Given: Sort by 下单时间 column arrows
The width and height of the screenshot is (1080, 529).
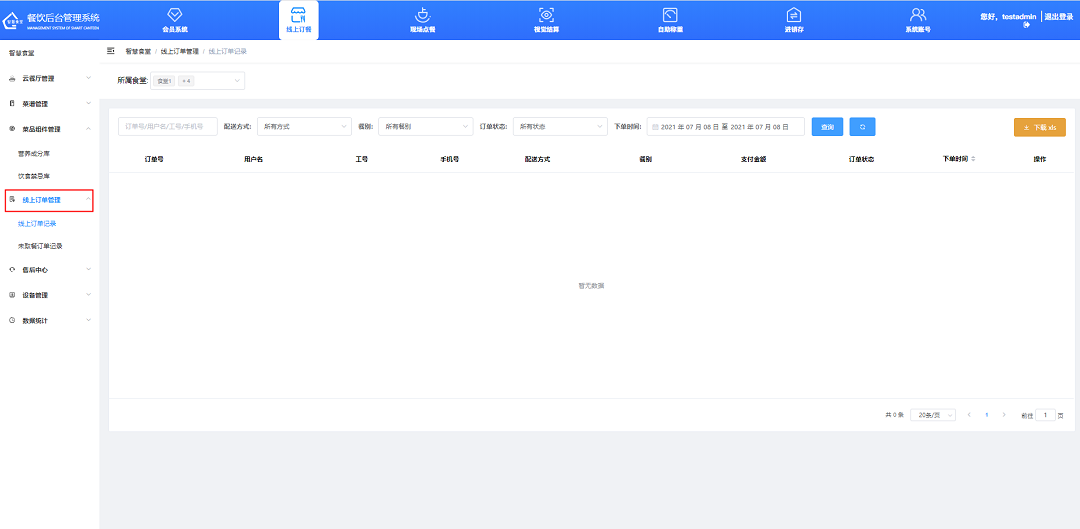Looking at the screenshot, I should click(x=973, y=159).
